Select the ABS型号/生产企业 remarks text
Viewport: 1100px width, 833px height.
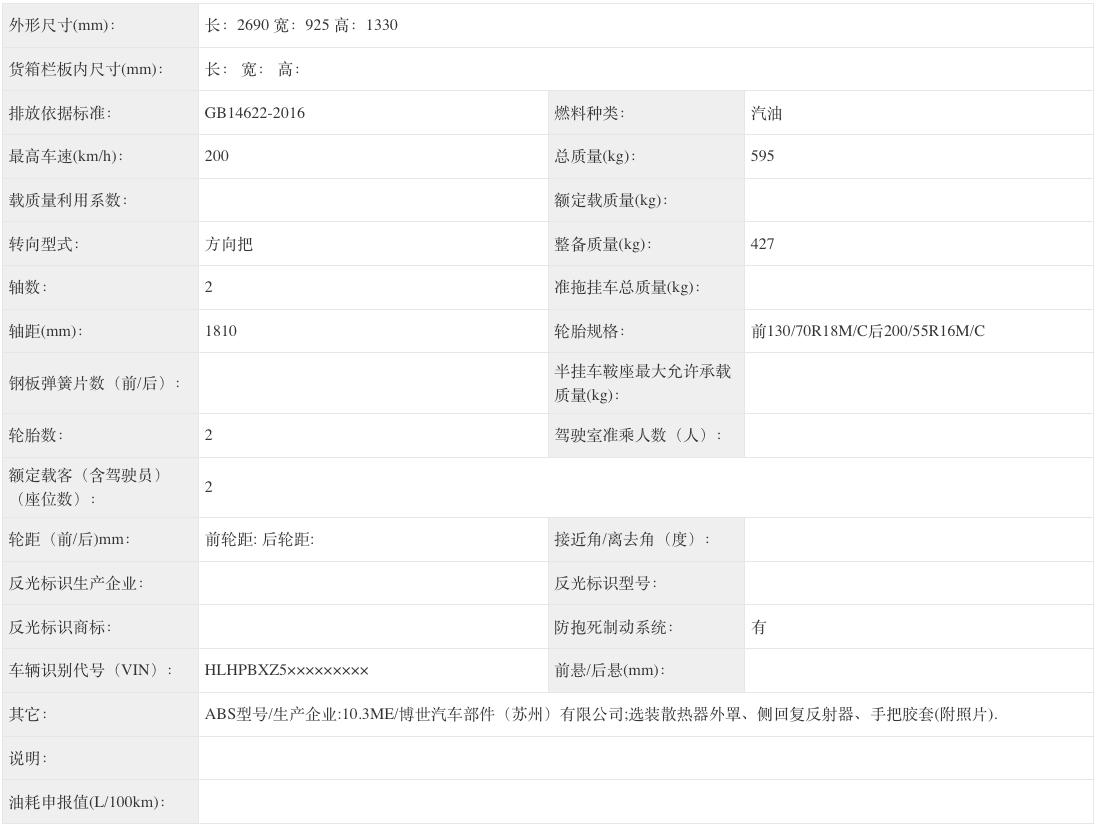point(601,714)
